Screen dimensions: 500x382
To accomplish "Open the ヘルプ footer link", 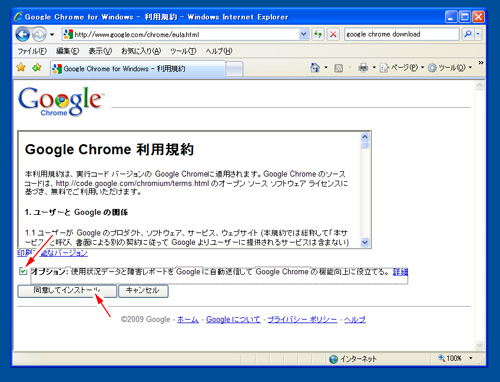I will [355, 319].
